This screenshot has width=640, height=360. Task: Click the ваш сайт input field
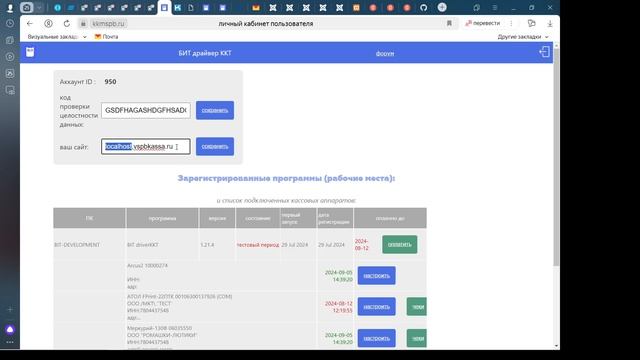(146, 147)
